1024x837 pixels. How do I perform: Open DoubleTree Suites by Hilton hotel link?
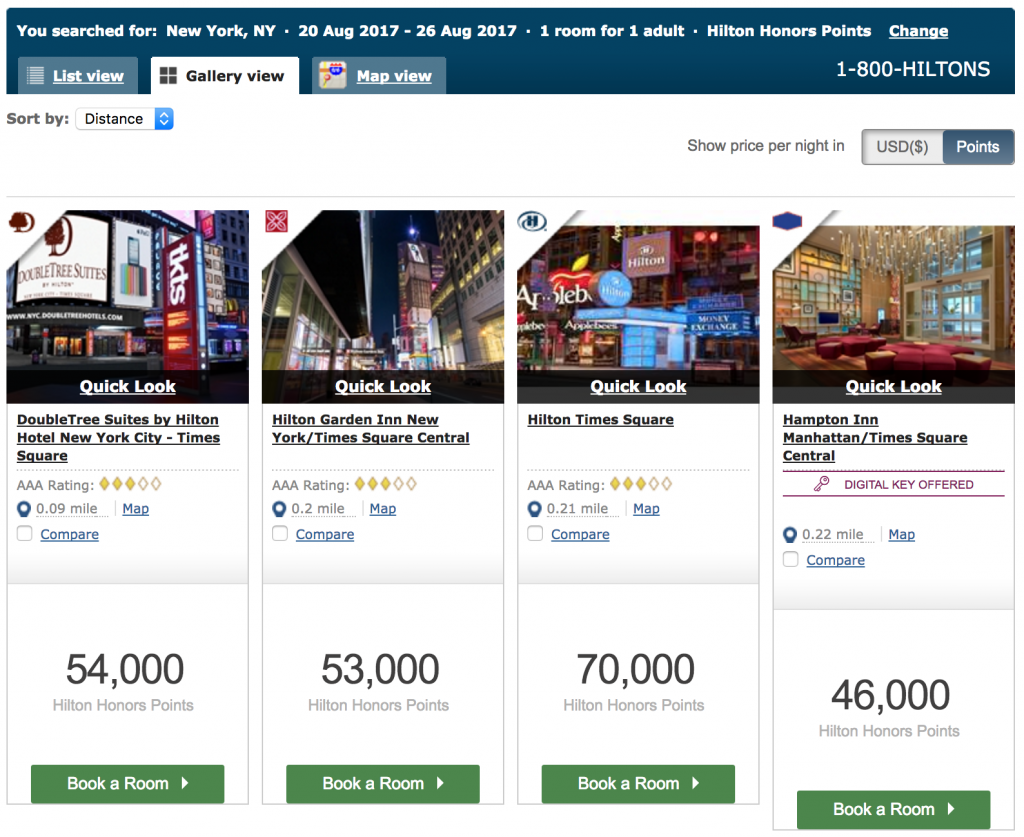pos(118,437)
